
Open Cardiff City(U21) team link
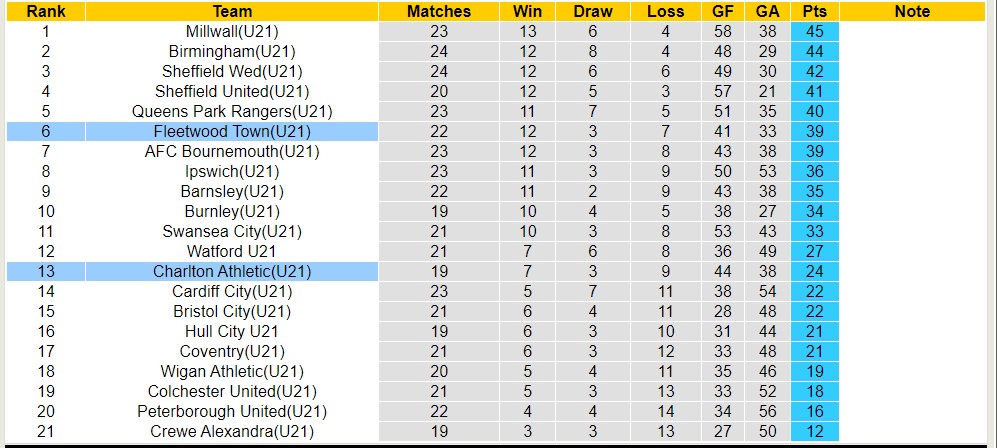232,292
